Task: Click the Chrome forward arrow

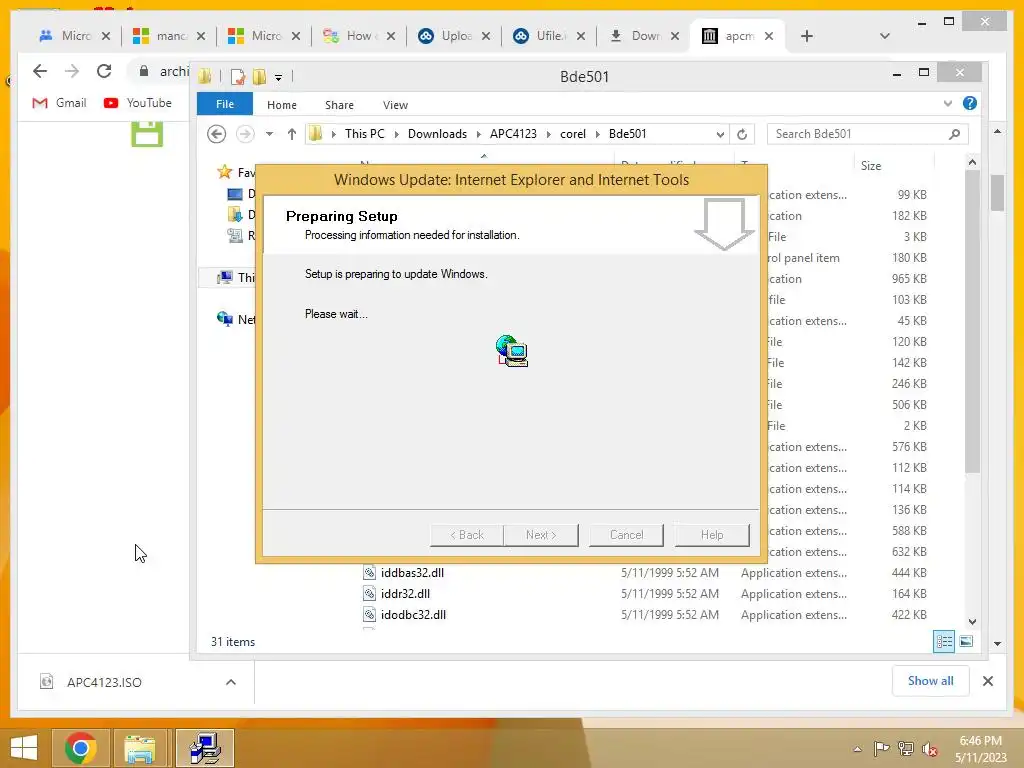Action: pyautogui.click(x=72, y=71)
